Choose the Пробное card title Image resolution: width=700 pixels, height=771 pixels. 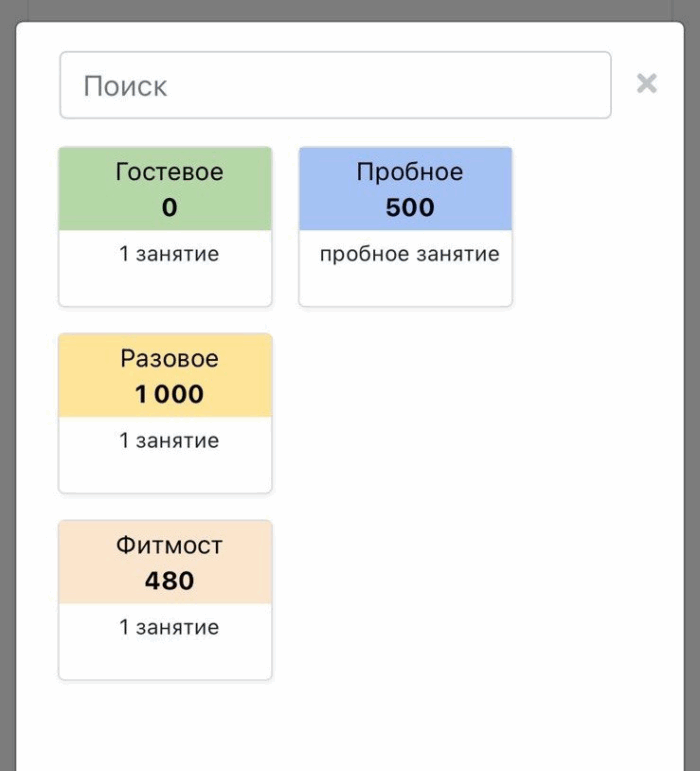[x=409, y=172]
